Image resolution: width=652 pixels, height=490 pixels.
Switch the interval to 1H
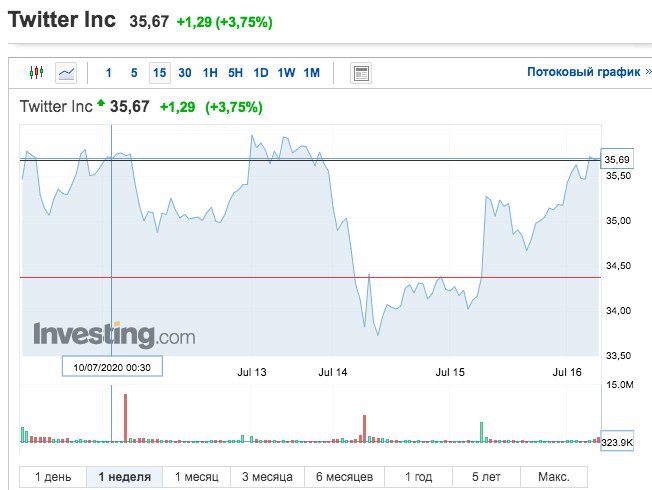(210, 72)
